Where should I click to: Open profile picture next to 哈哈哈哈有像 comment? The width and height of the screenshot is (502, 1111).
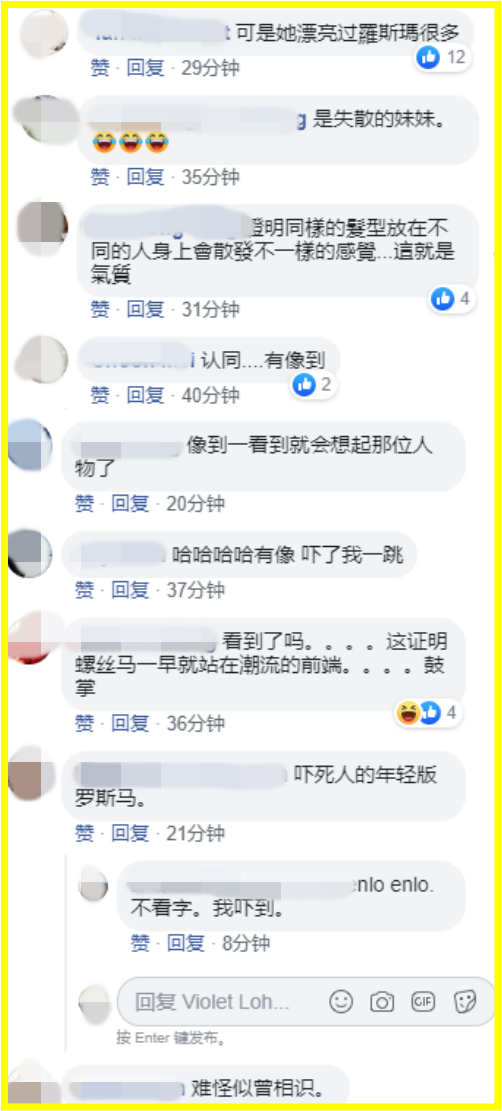coord(30,553)
